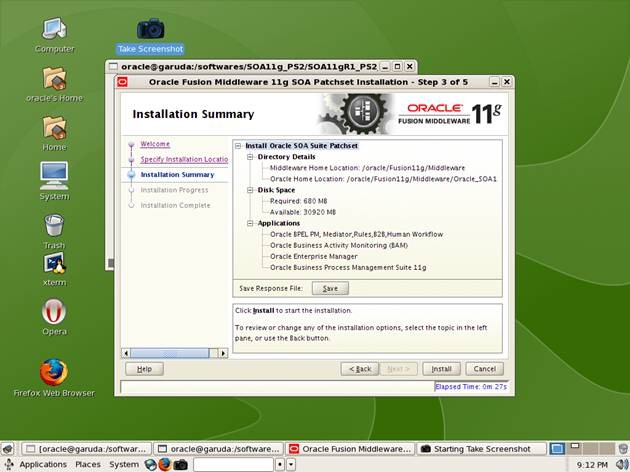Select the Oracle Home Location row
Viewport: 630px width, 472px height.
(x=383, y=179)
